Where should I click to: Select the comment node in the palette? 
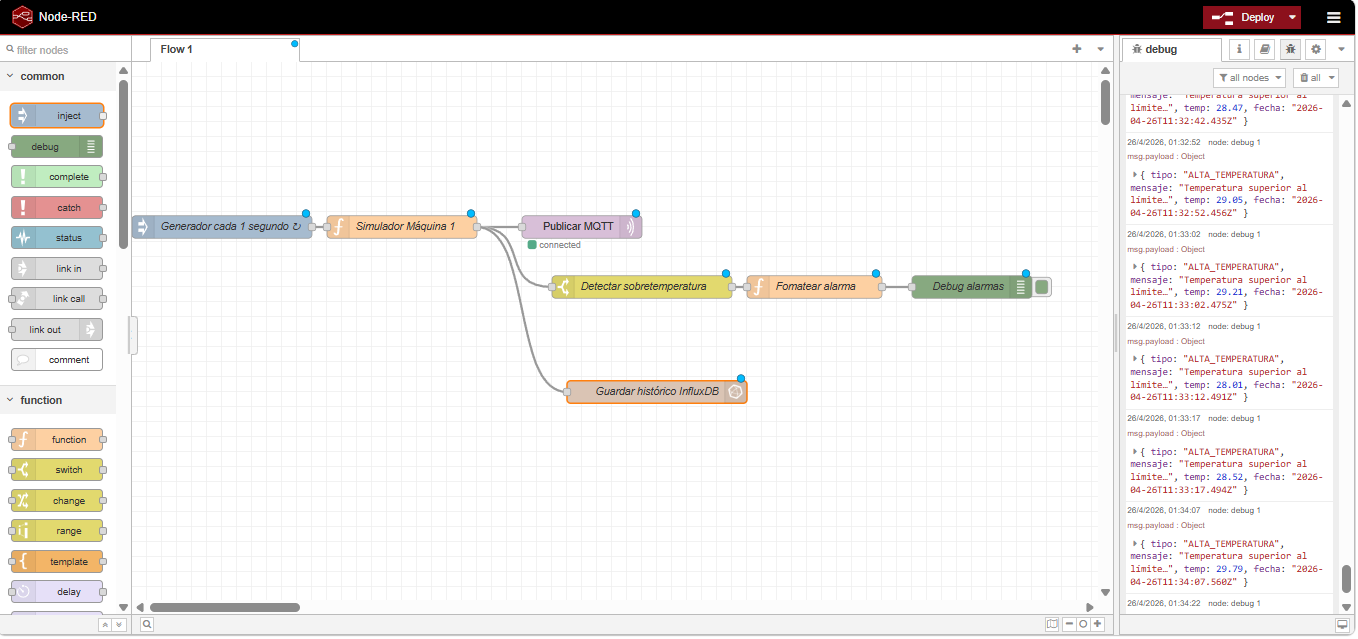pos(57,360)
